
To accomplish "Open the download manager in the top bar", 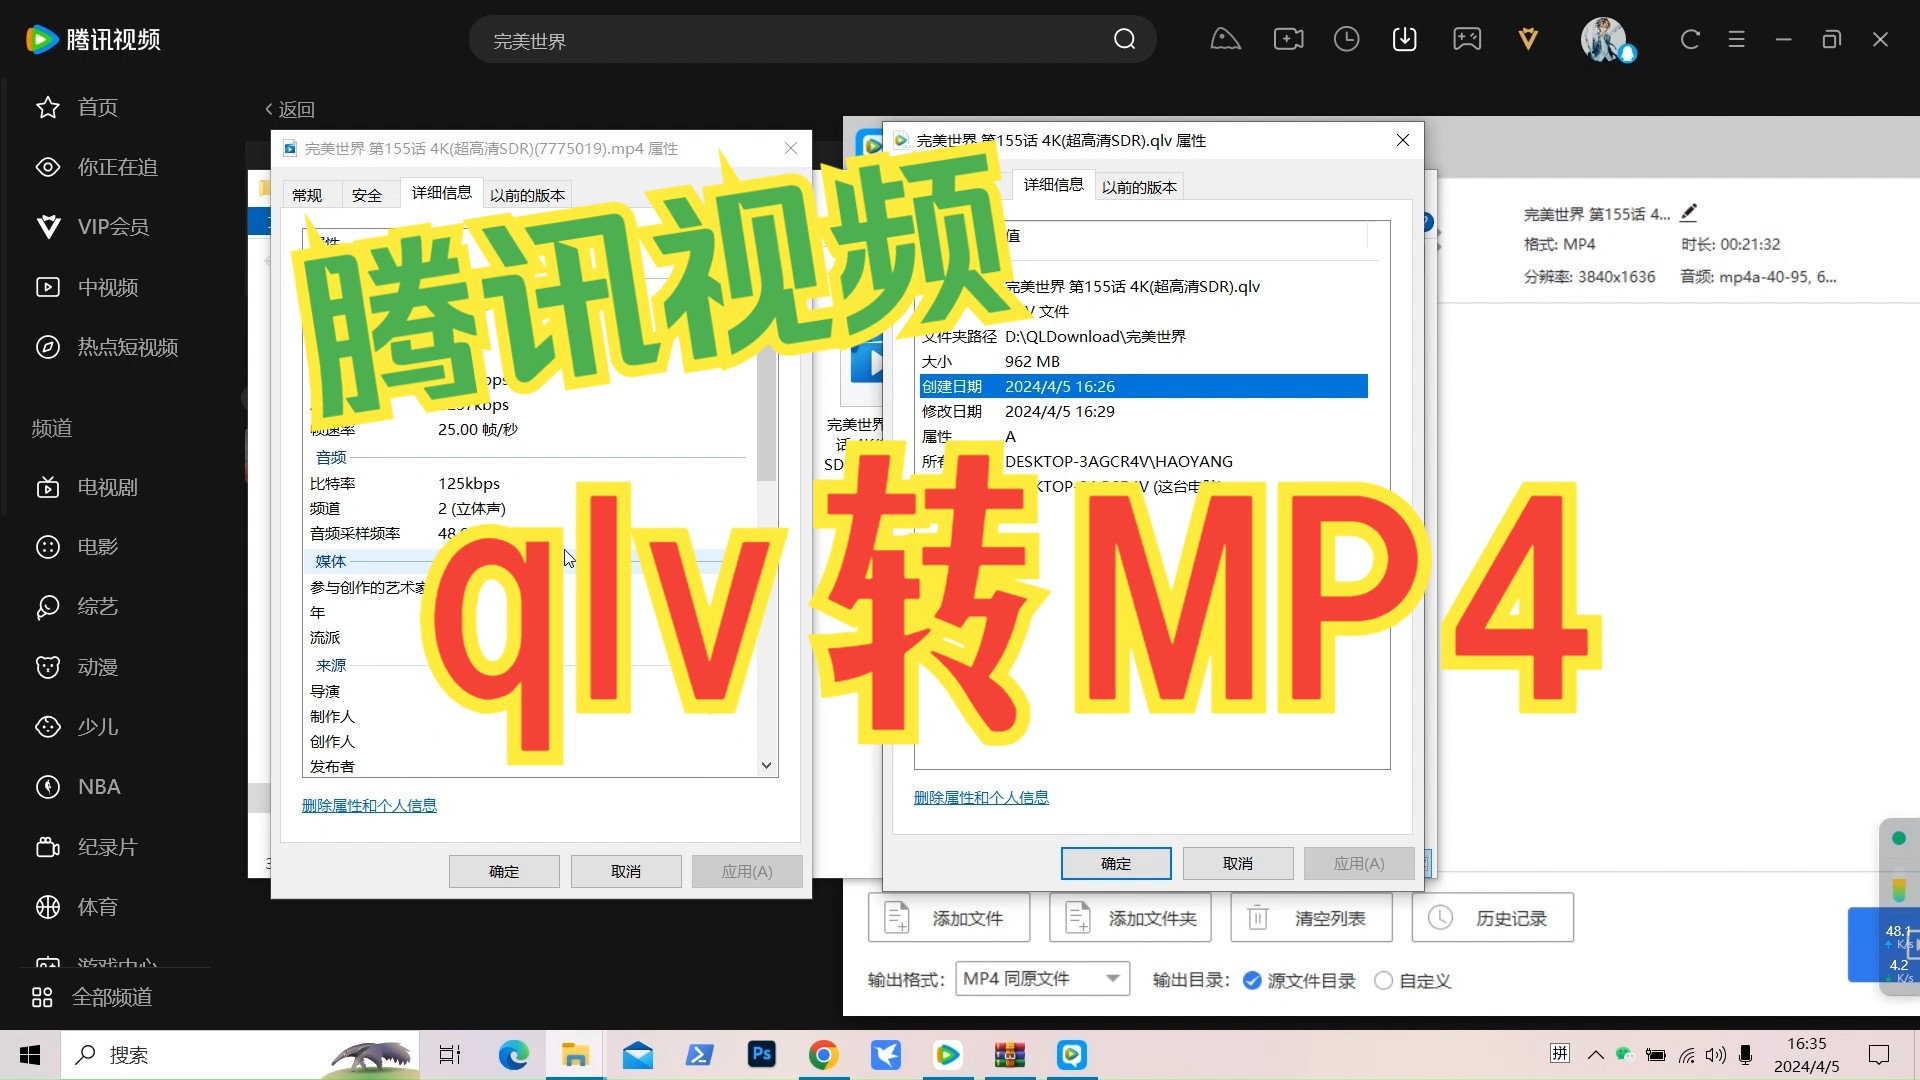I will 1405,39.
